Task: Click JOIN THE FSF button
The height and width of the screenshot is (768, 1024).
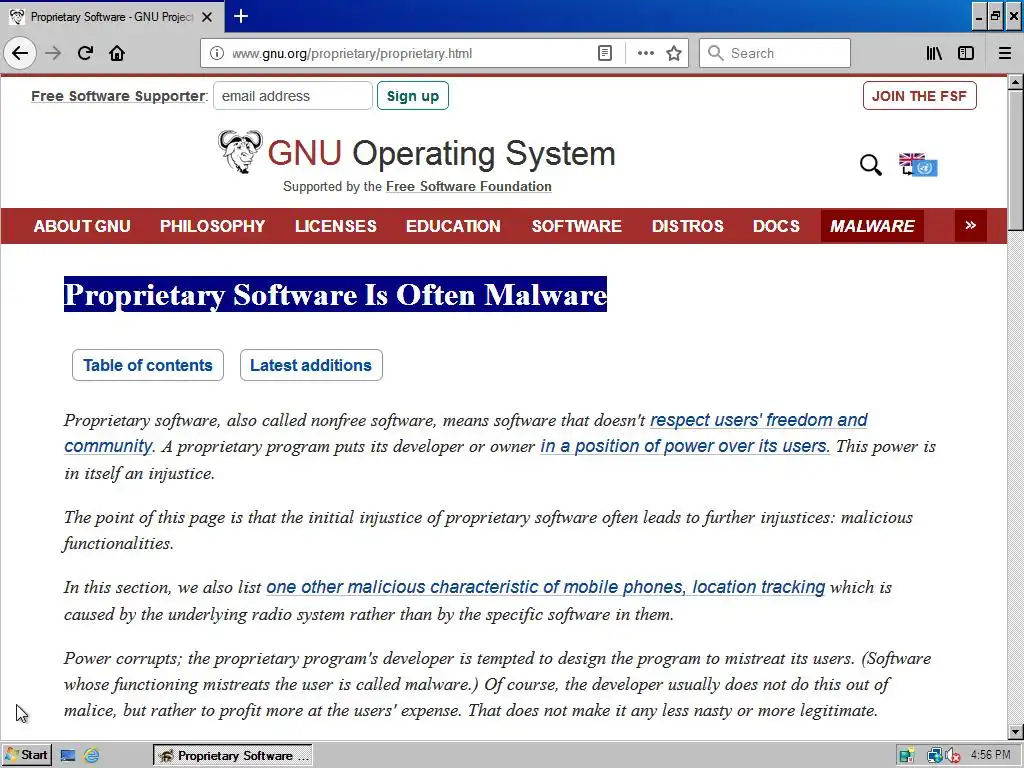Action: [919, 96]
